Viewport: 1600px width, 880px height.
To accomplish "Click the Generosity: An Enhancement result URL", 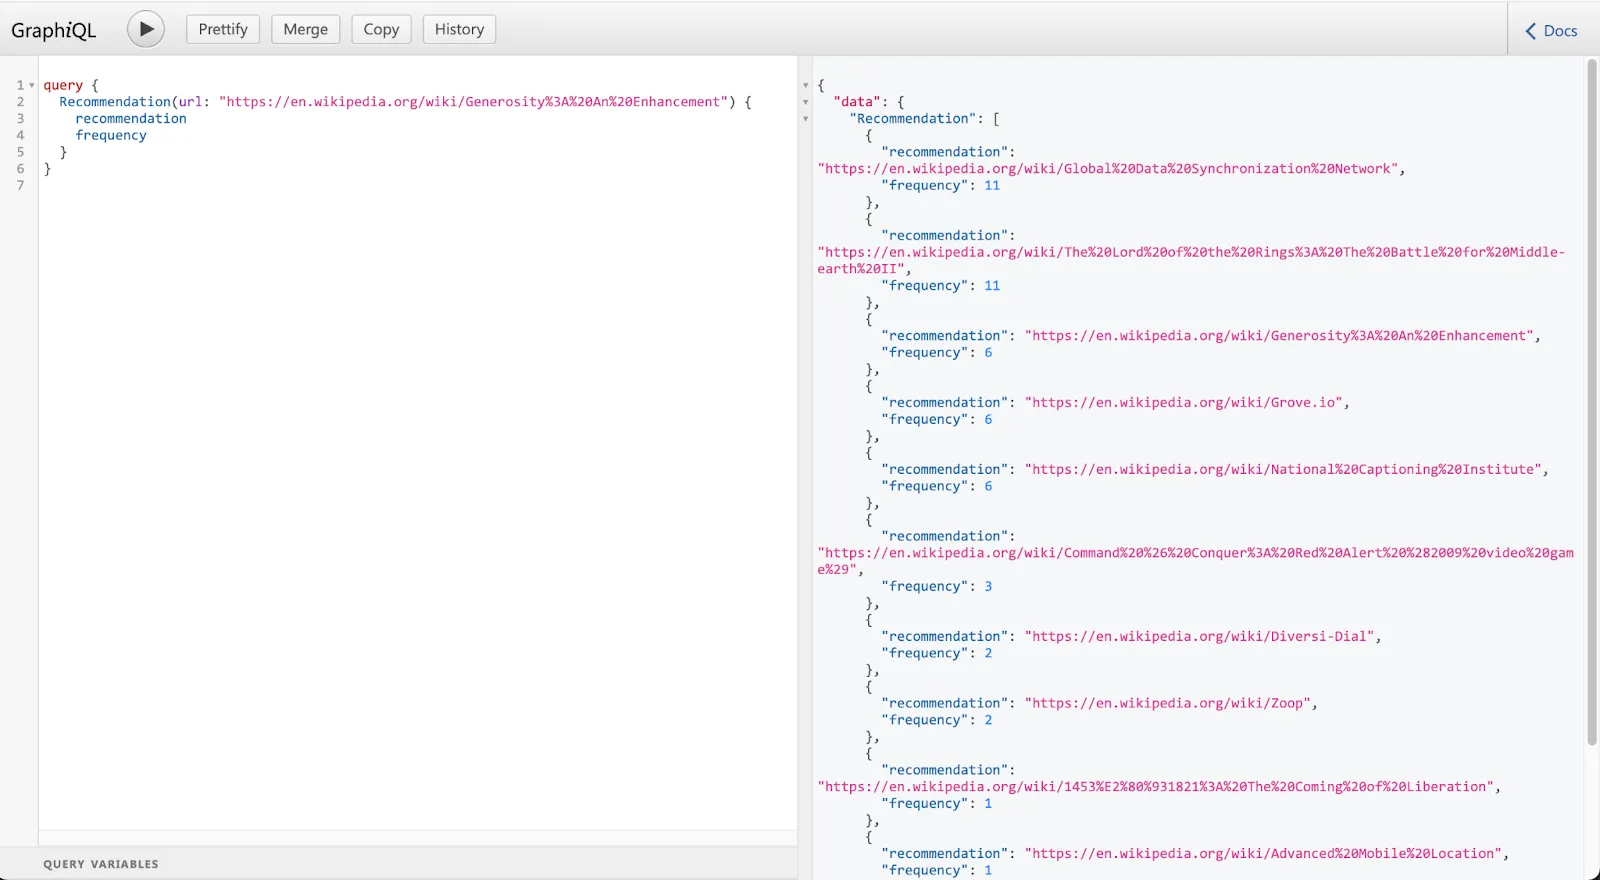I will click(x=1279, y=336).
